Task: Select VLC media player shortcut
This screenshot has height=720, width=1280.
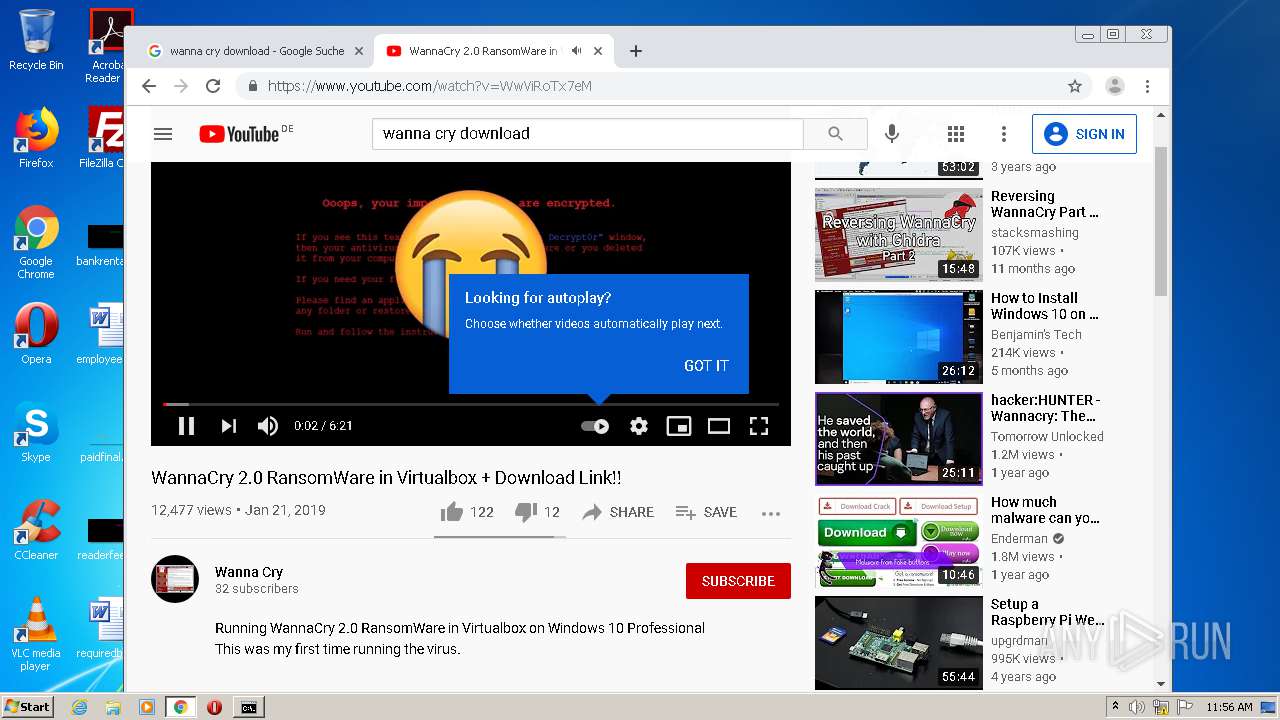Action: point(36,635)
